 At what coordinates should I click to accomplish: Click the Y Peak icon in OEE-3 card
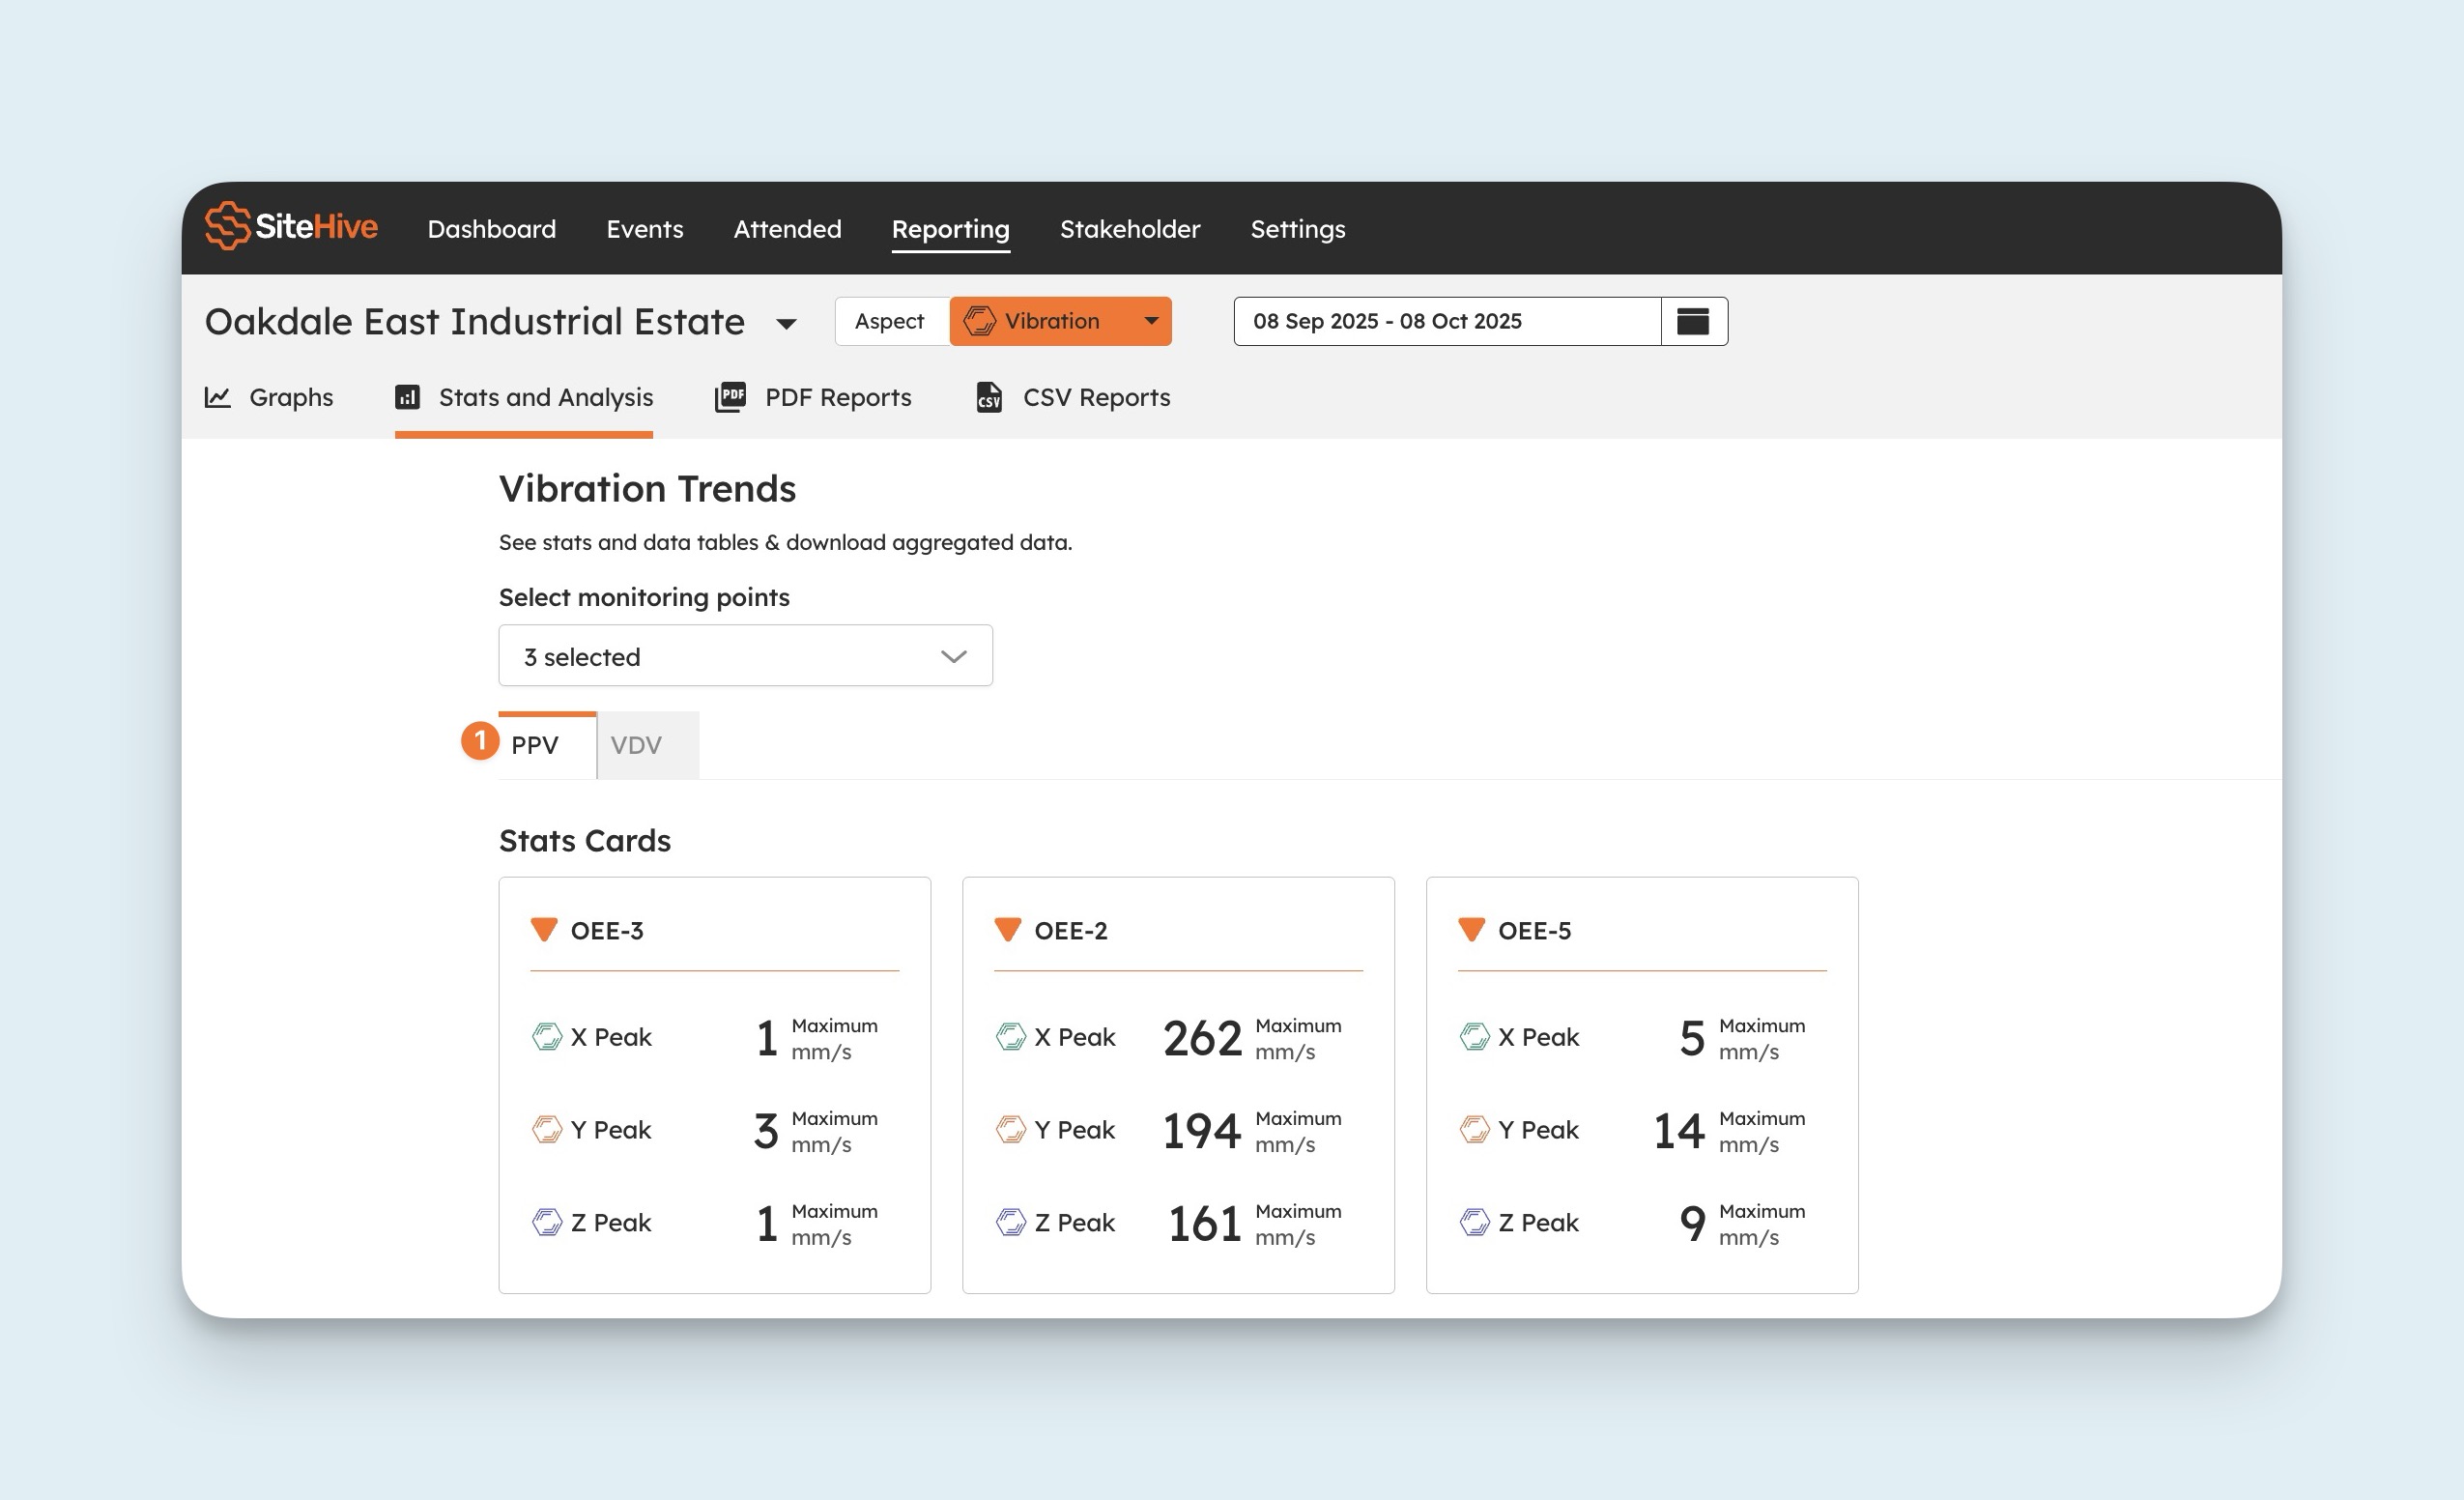pyautogui.click(x=547, y=1130)
